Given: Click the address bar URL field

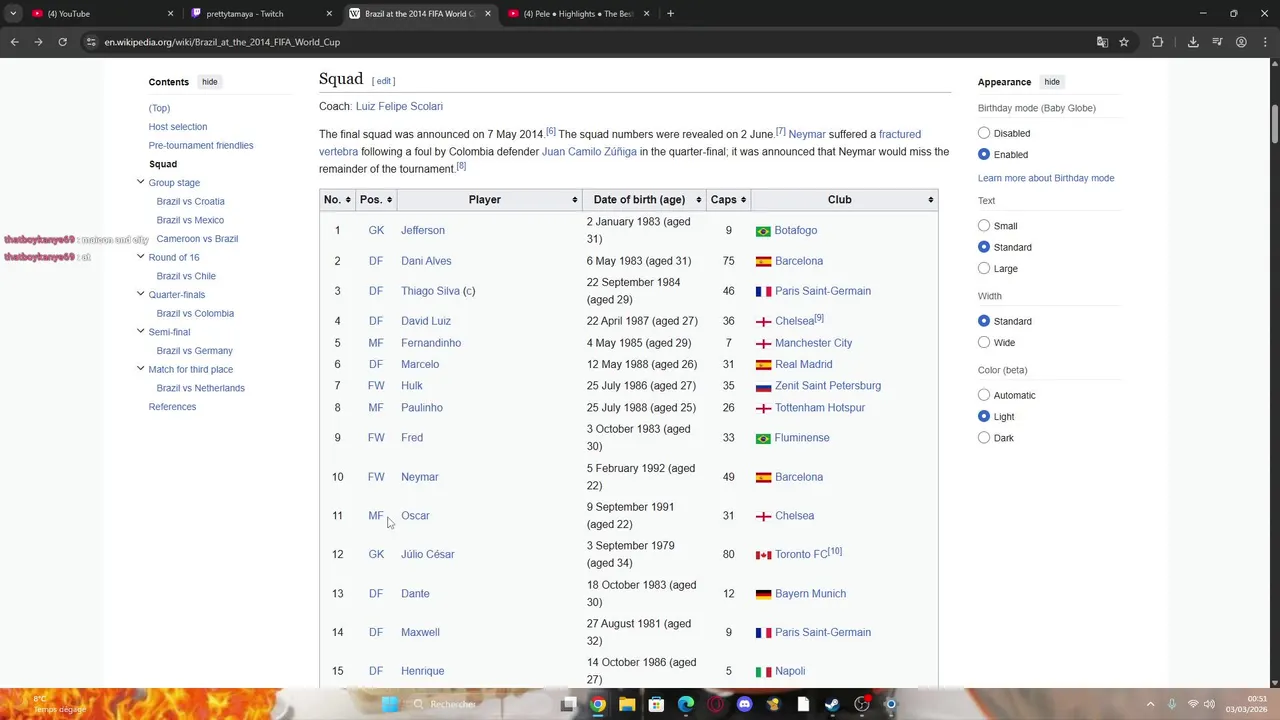Looking at the screenshot, I should coord(590,42).
